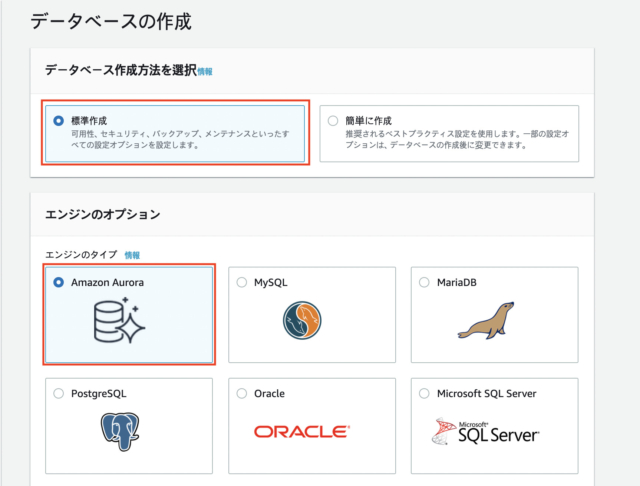Choose the PostgreSQL engine radio button

tap(58, 393)
